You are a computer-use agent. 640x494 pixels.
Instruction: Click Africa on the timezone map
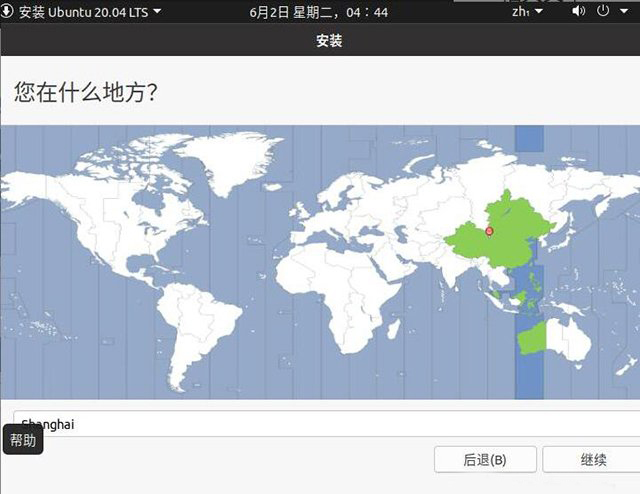coord(339,294)
